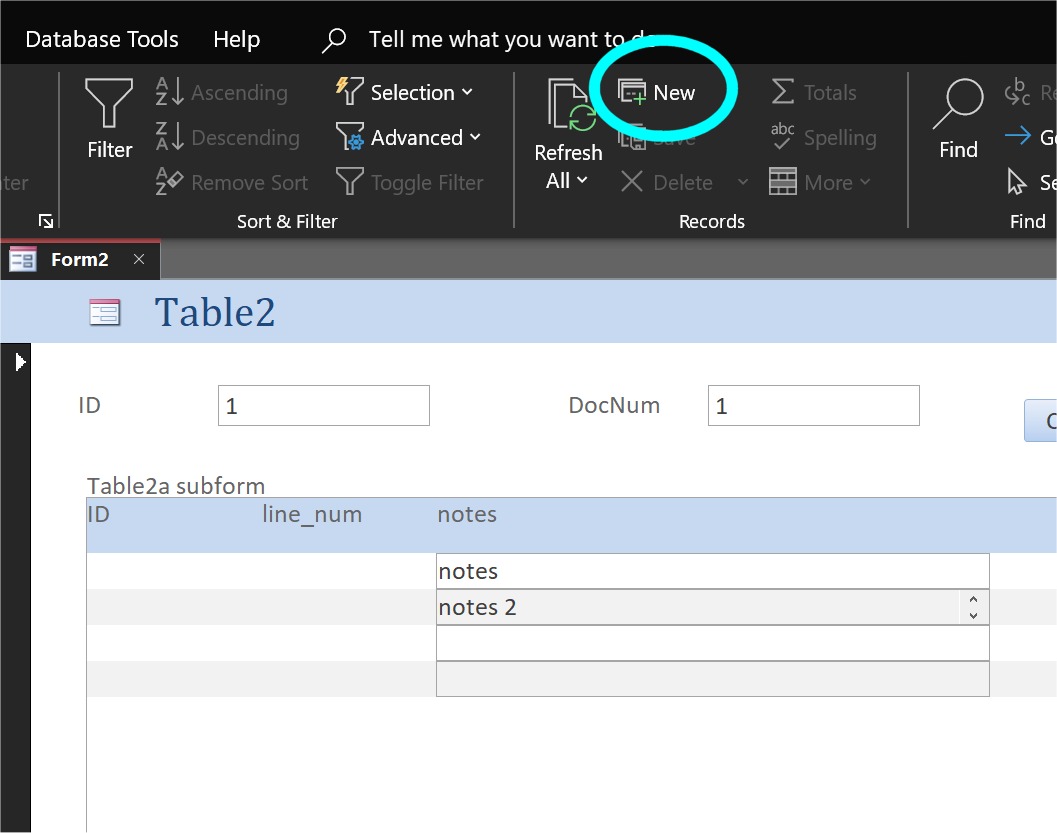Screen dimensions: 1057x833
Task: Click the Totals sigma button
Action: coord(814,93)
